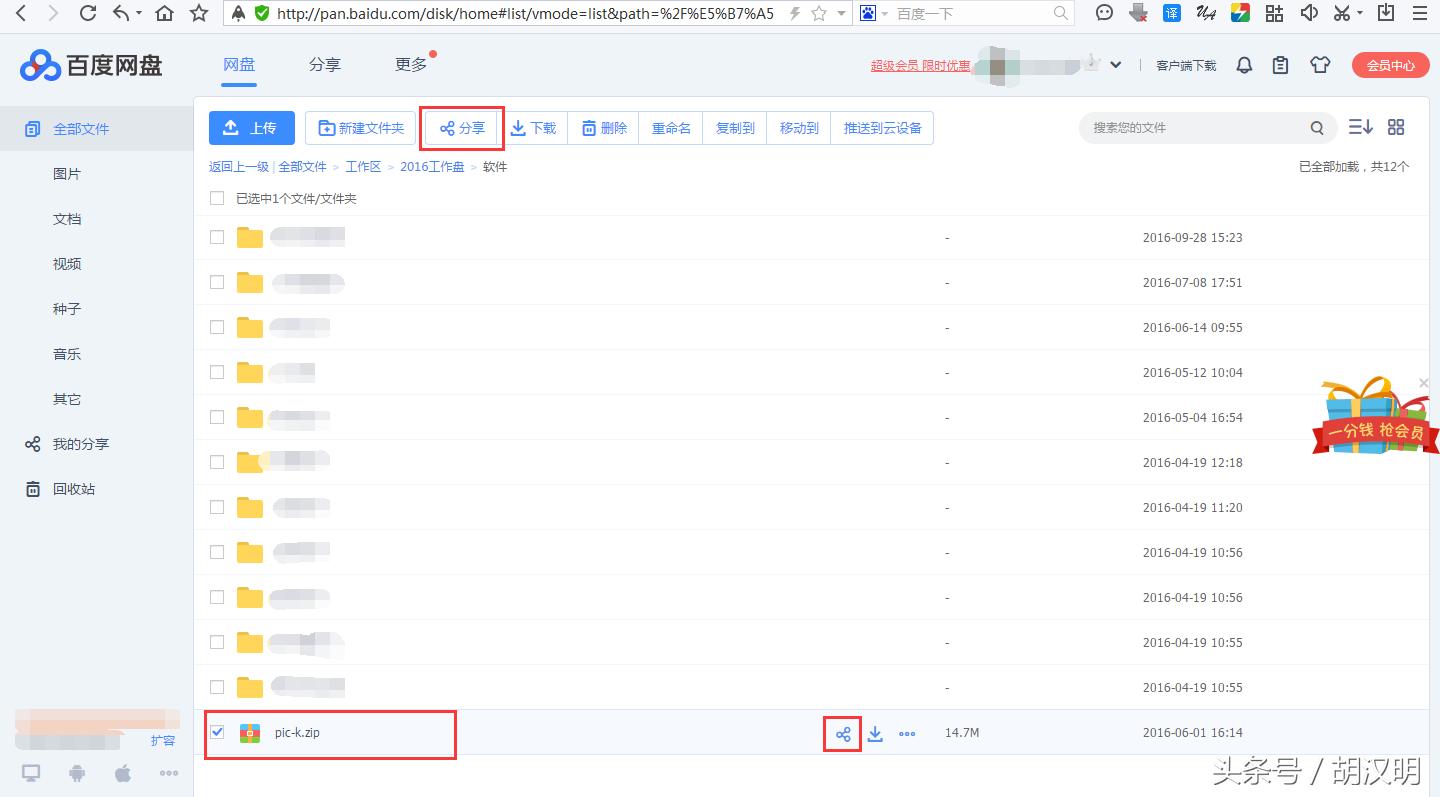This screenshot has height=797, width=1440.
Task: Expand the dropdown arrow beside the scissors icon
Action: pyautogui.click(x=1360, y=14)
